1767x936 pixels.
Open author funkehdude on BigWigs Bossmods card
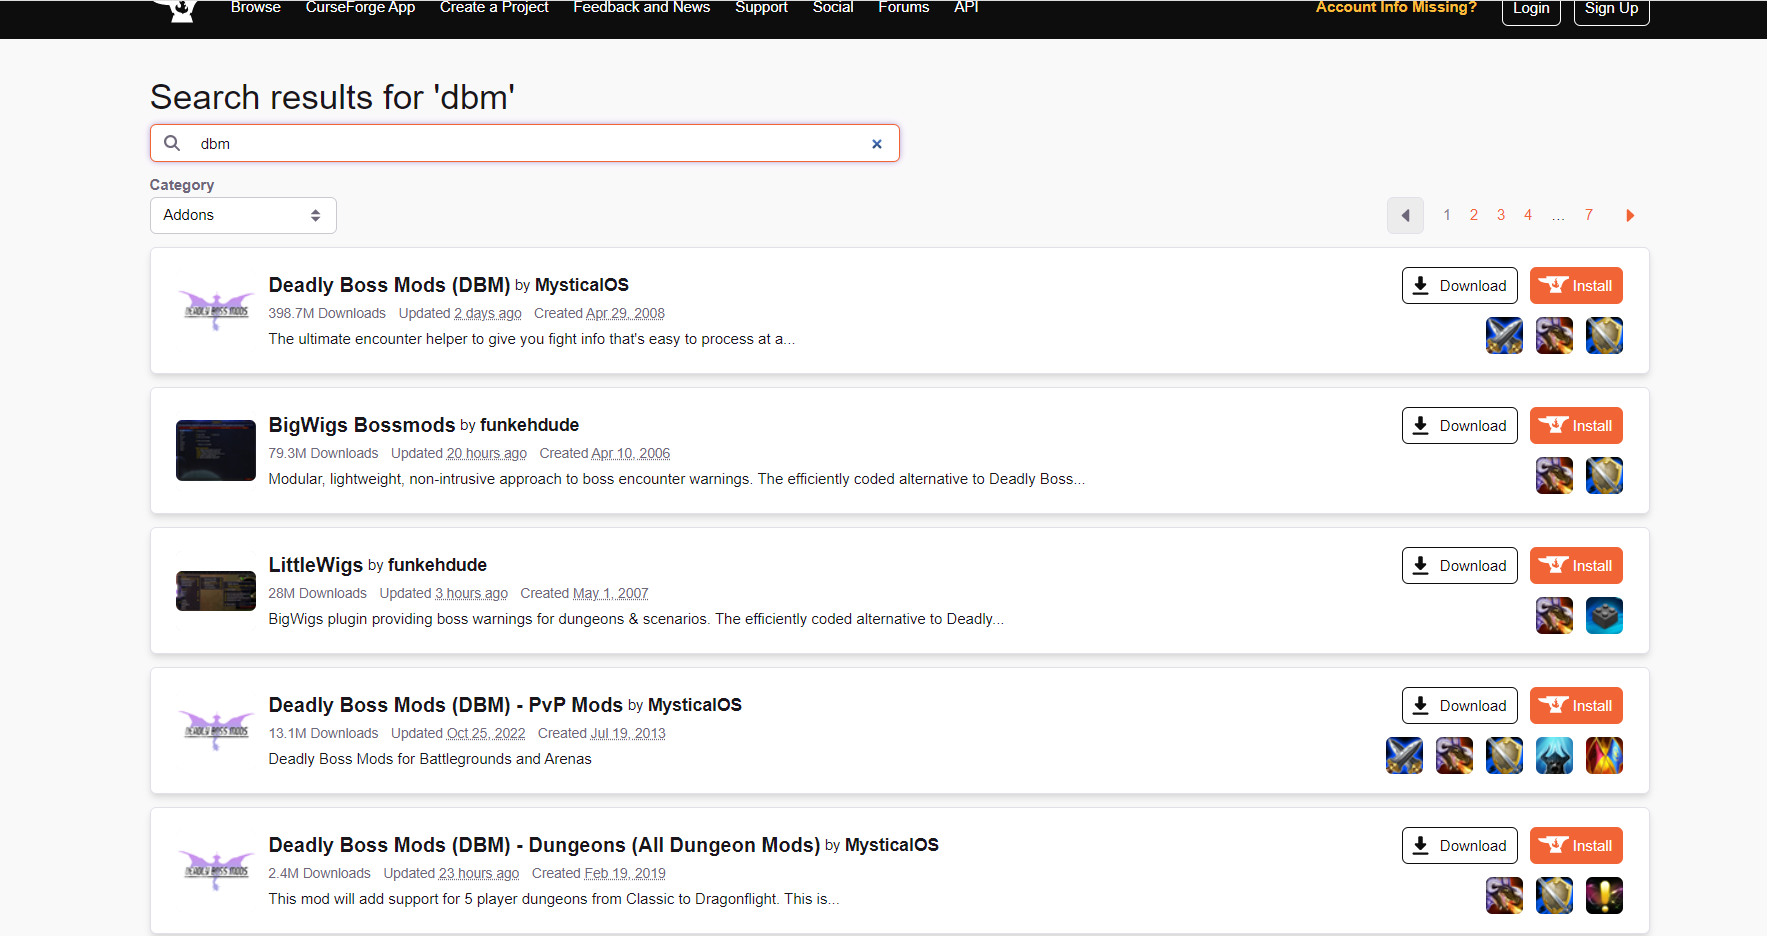[x=529, y=425]
